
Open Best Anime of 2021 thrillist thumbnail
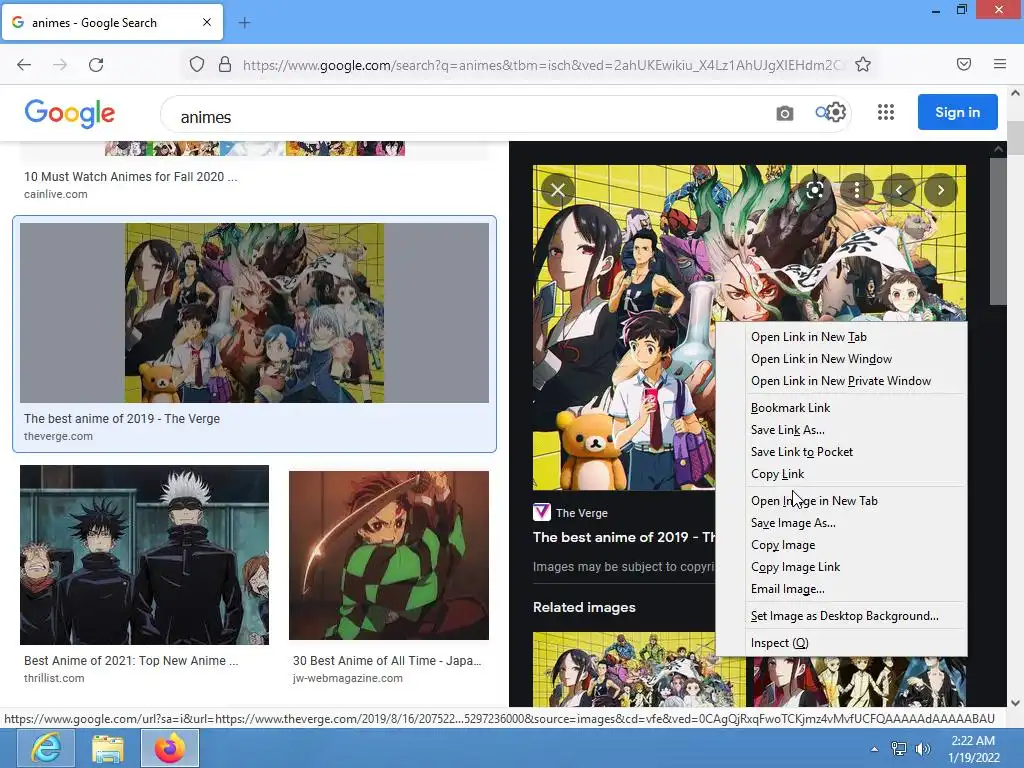[x=144, y=555]
